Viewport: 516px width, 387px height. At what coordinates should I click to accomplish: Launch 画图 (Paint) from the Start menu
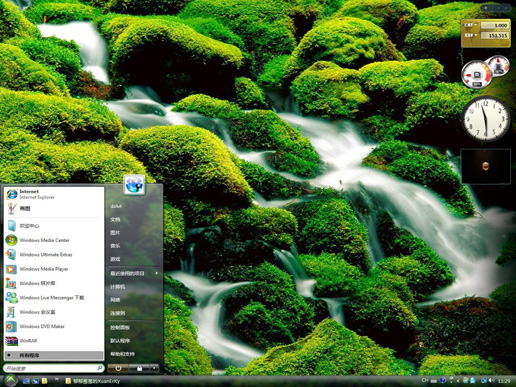(x=53, y=208)
